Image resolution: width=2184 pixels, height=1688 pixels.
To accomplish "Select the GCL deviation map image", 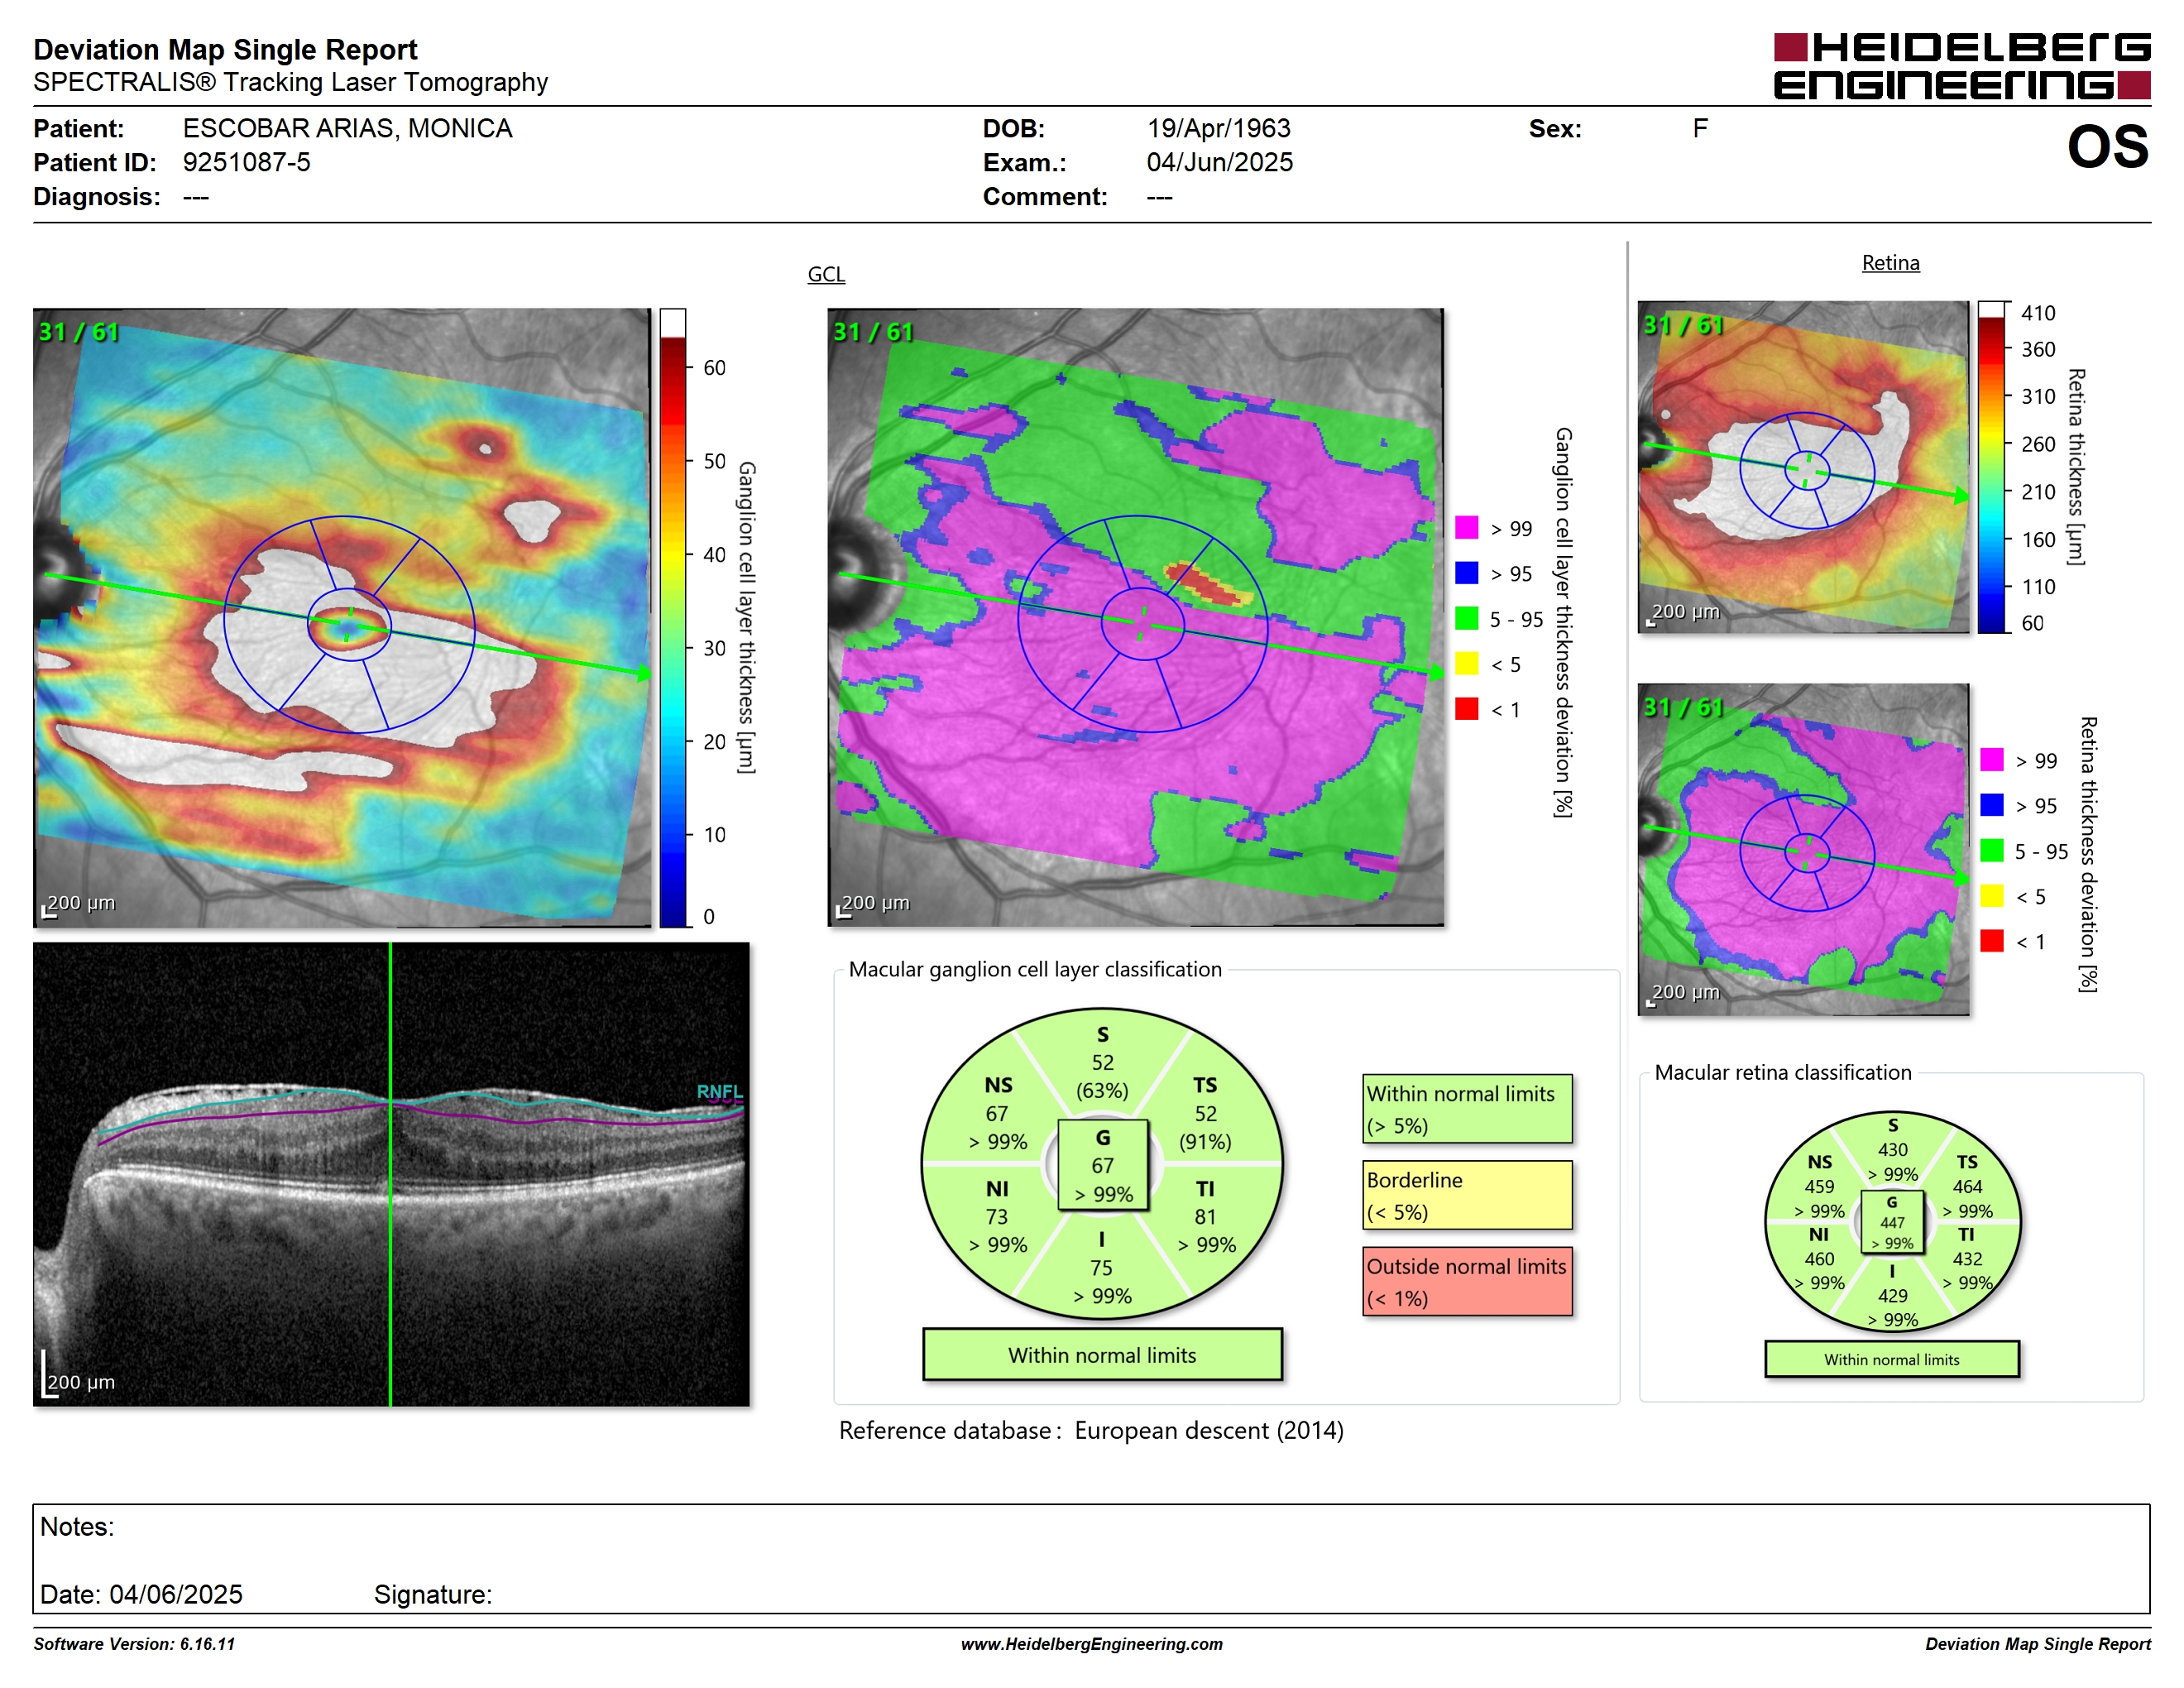I will pos(1135,617).
